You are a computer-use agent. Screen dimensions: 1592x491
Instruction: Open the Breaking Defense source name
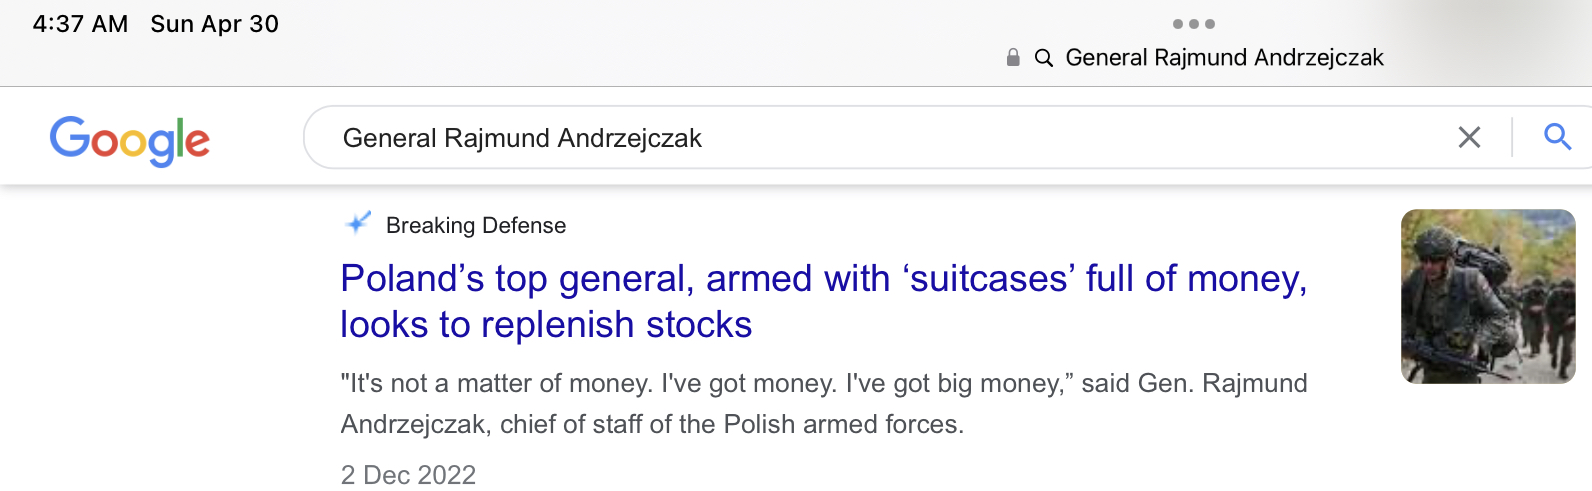click(476, 226)
